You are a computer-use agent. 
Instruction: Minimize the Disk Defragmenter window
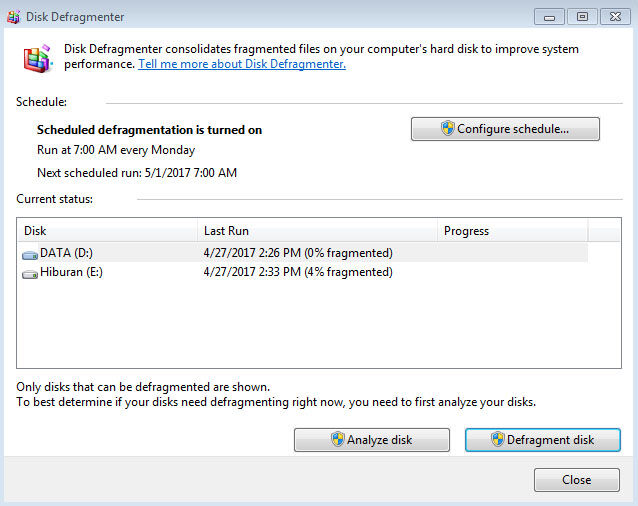point(548,15)
